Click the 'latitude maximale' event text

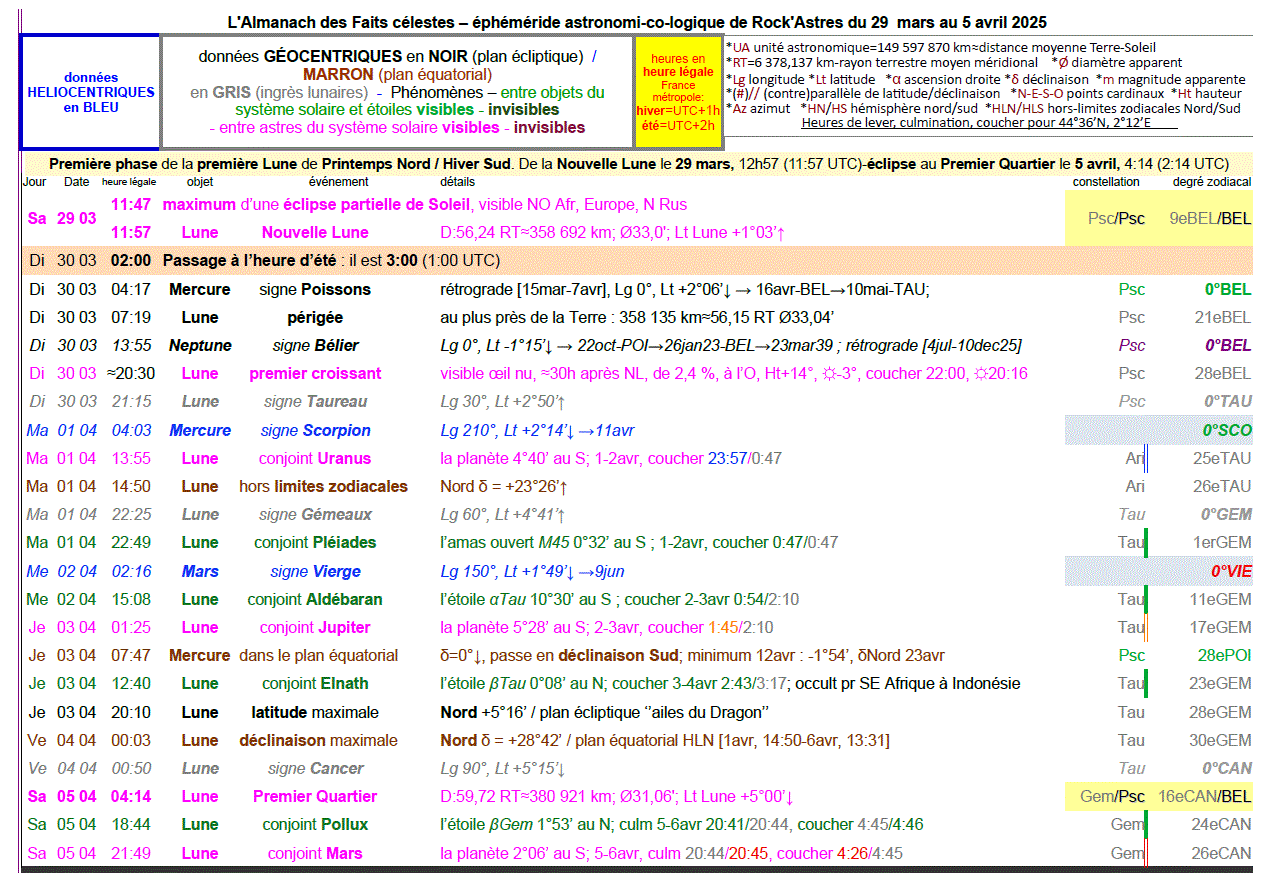tap(315, 713)
